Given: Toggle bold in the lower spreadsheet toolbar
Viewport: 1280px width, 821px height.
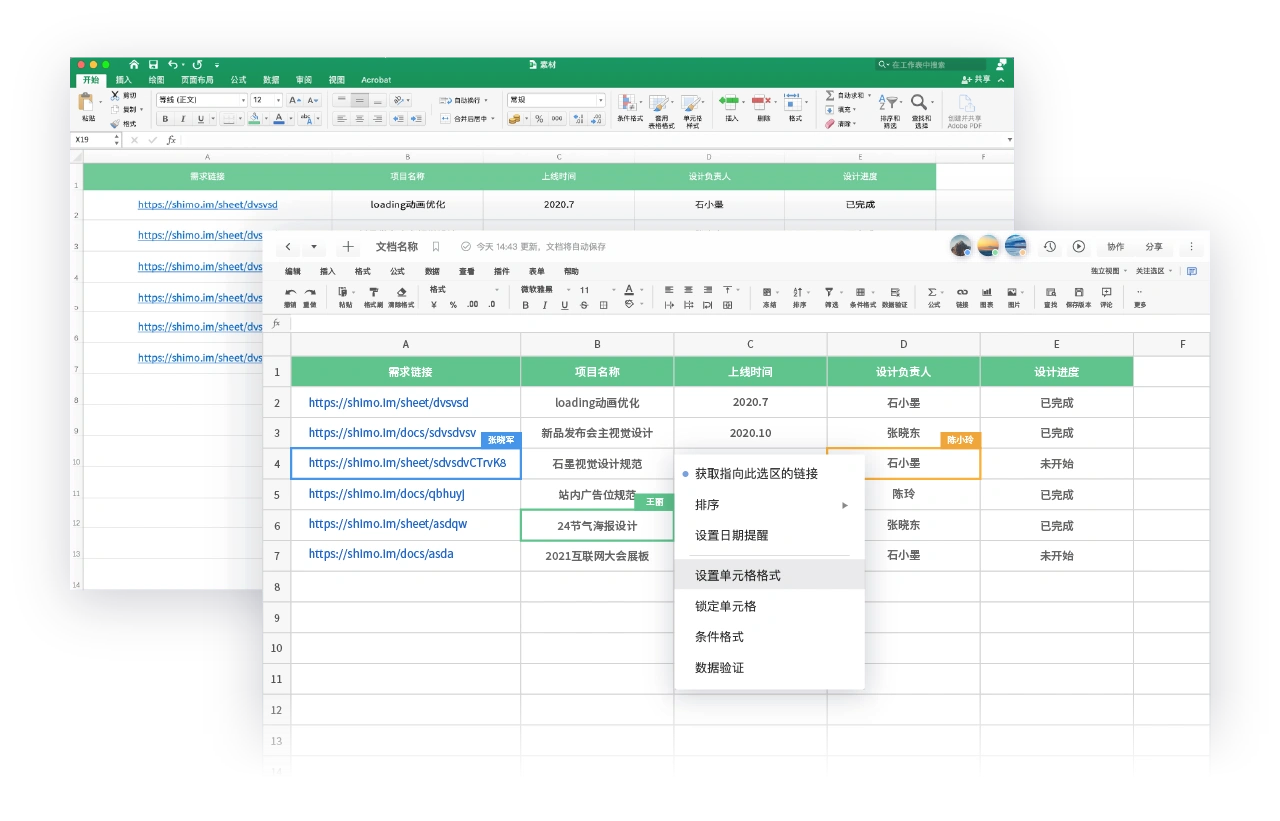Looking at the screenshot, I should (526, 305).
